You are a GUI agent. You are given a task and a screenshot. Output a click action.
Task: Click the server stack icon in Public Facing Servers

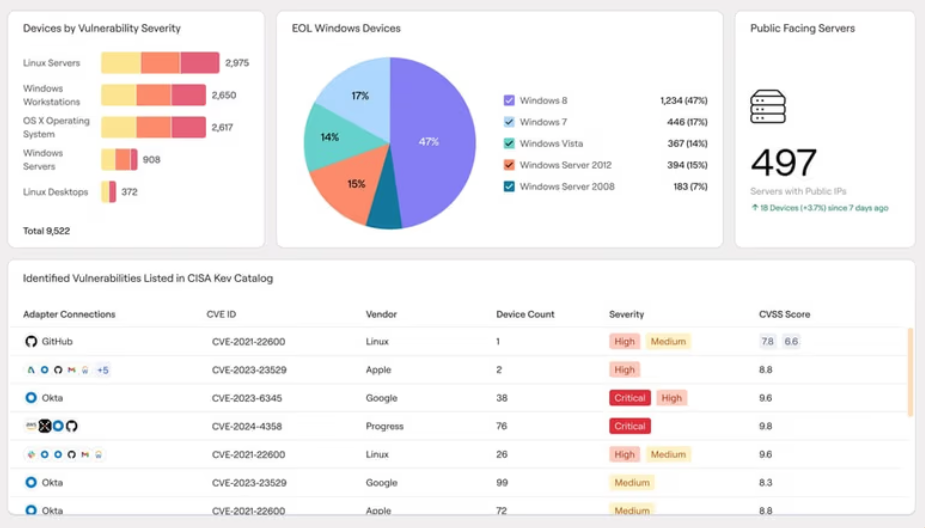767,107
